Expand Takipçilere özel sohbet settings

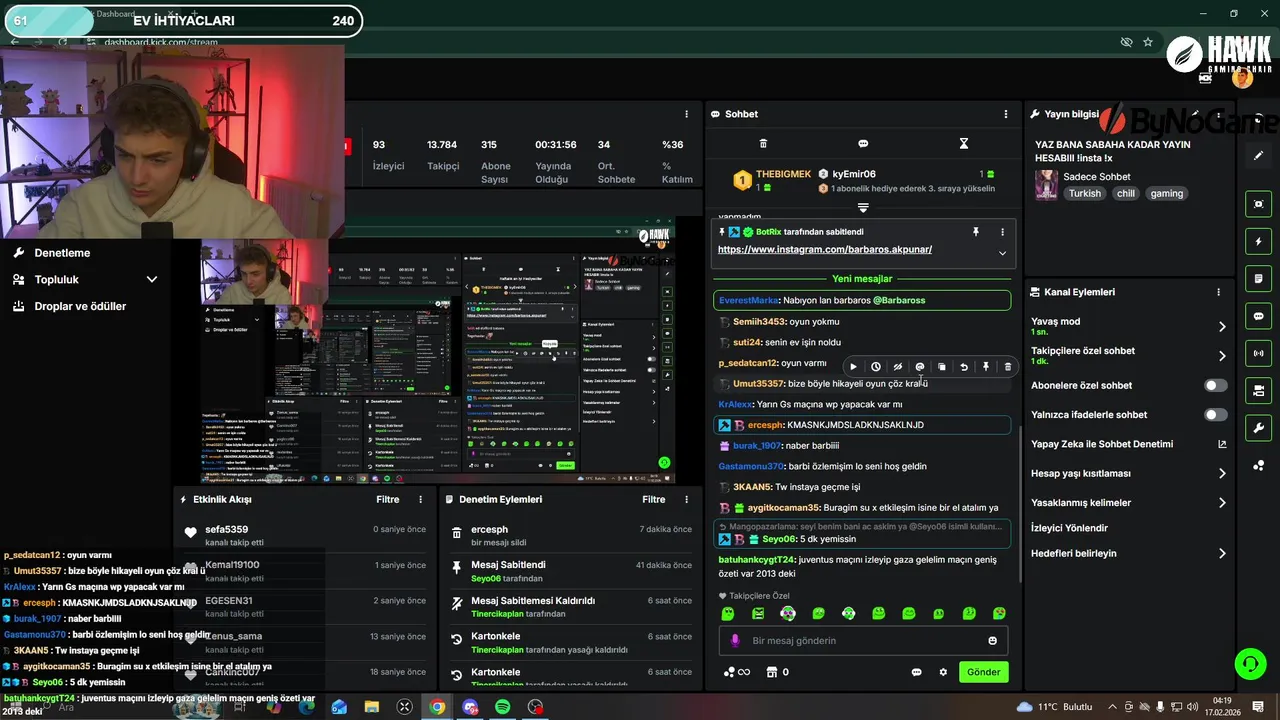tap(1222, 356)
